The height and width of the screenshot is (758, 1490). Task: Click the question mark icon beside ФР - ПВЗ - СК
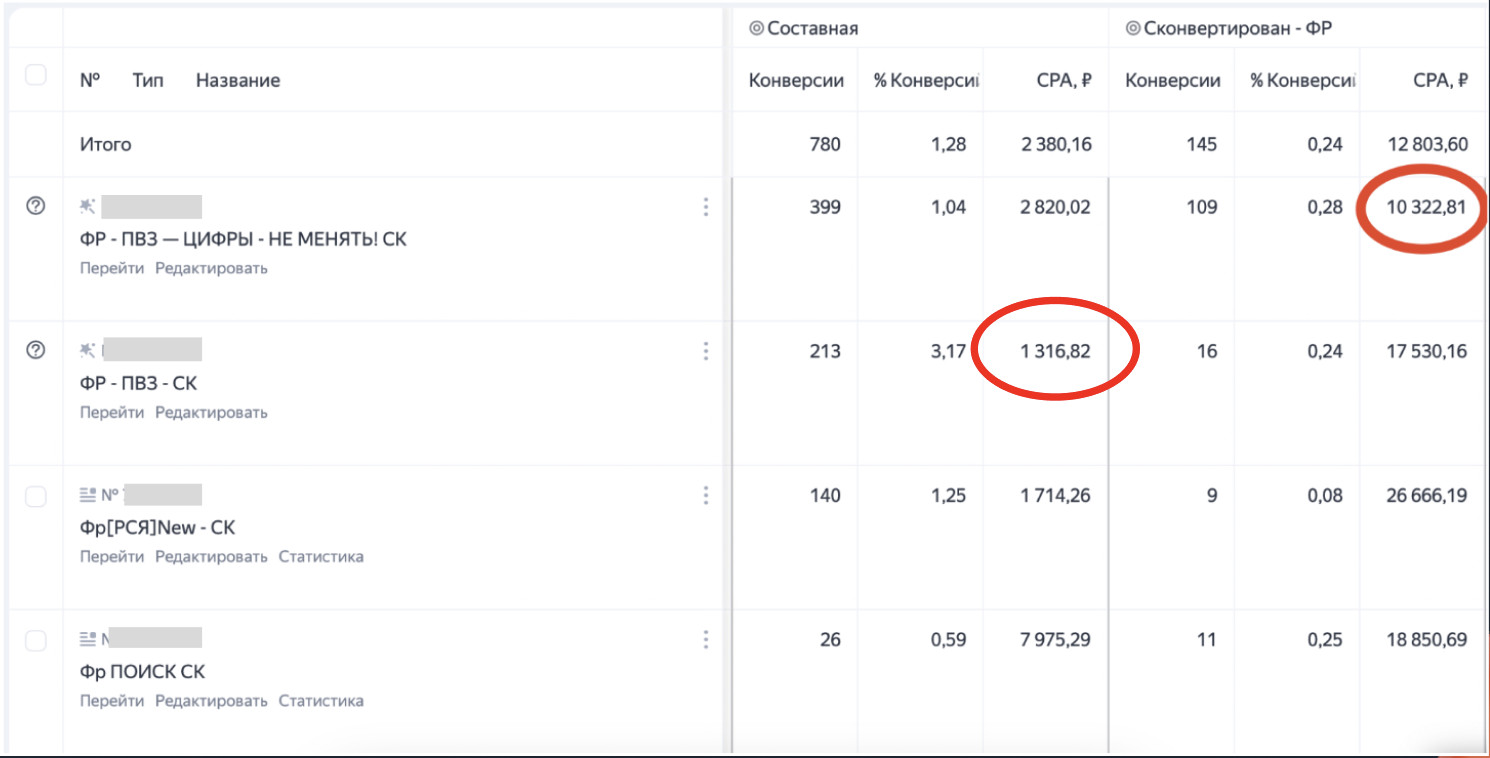pos(35,350)
